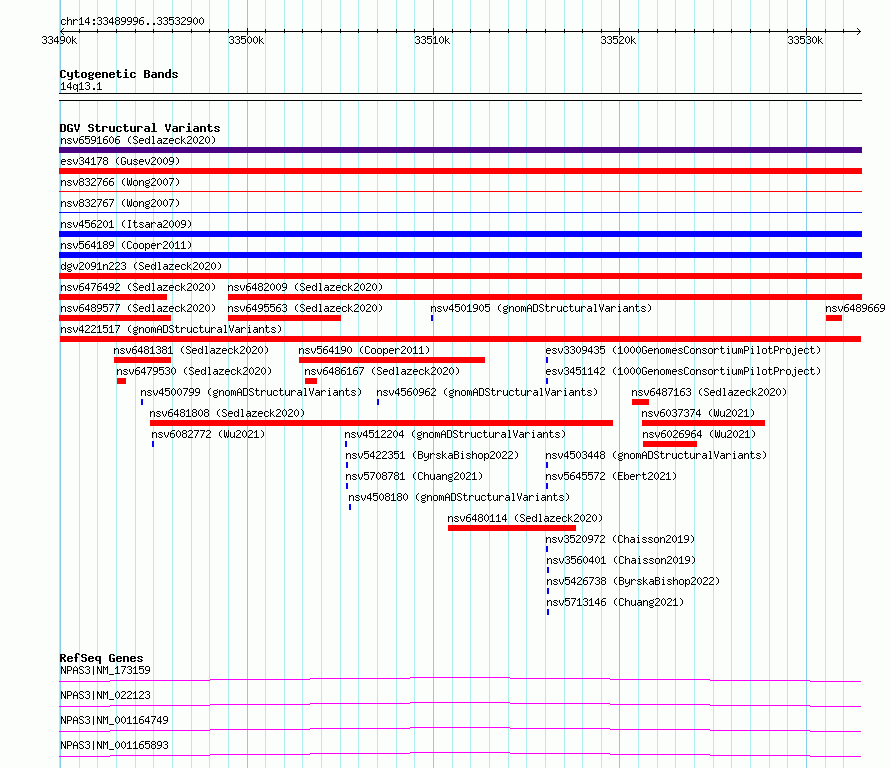Select the nsv6082772 (Wu2021) label
The height and width of the screenshot is (768, 890).
(x=208, y=434)
